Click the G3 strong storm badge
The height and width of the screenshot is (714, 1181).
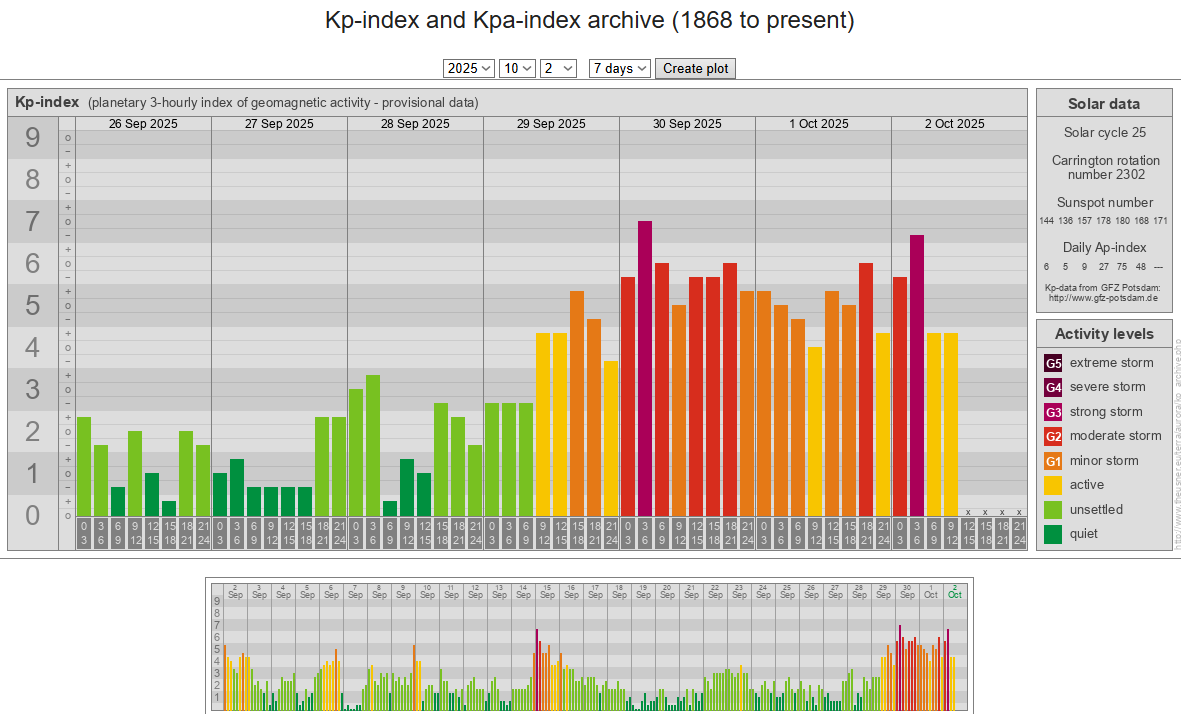[x=1053, y=412]
